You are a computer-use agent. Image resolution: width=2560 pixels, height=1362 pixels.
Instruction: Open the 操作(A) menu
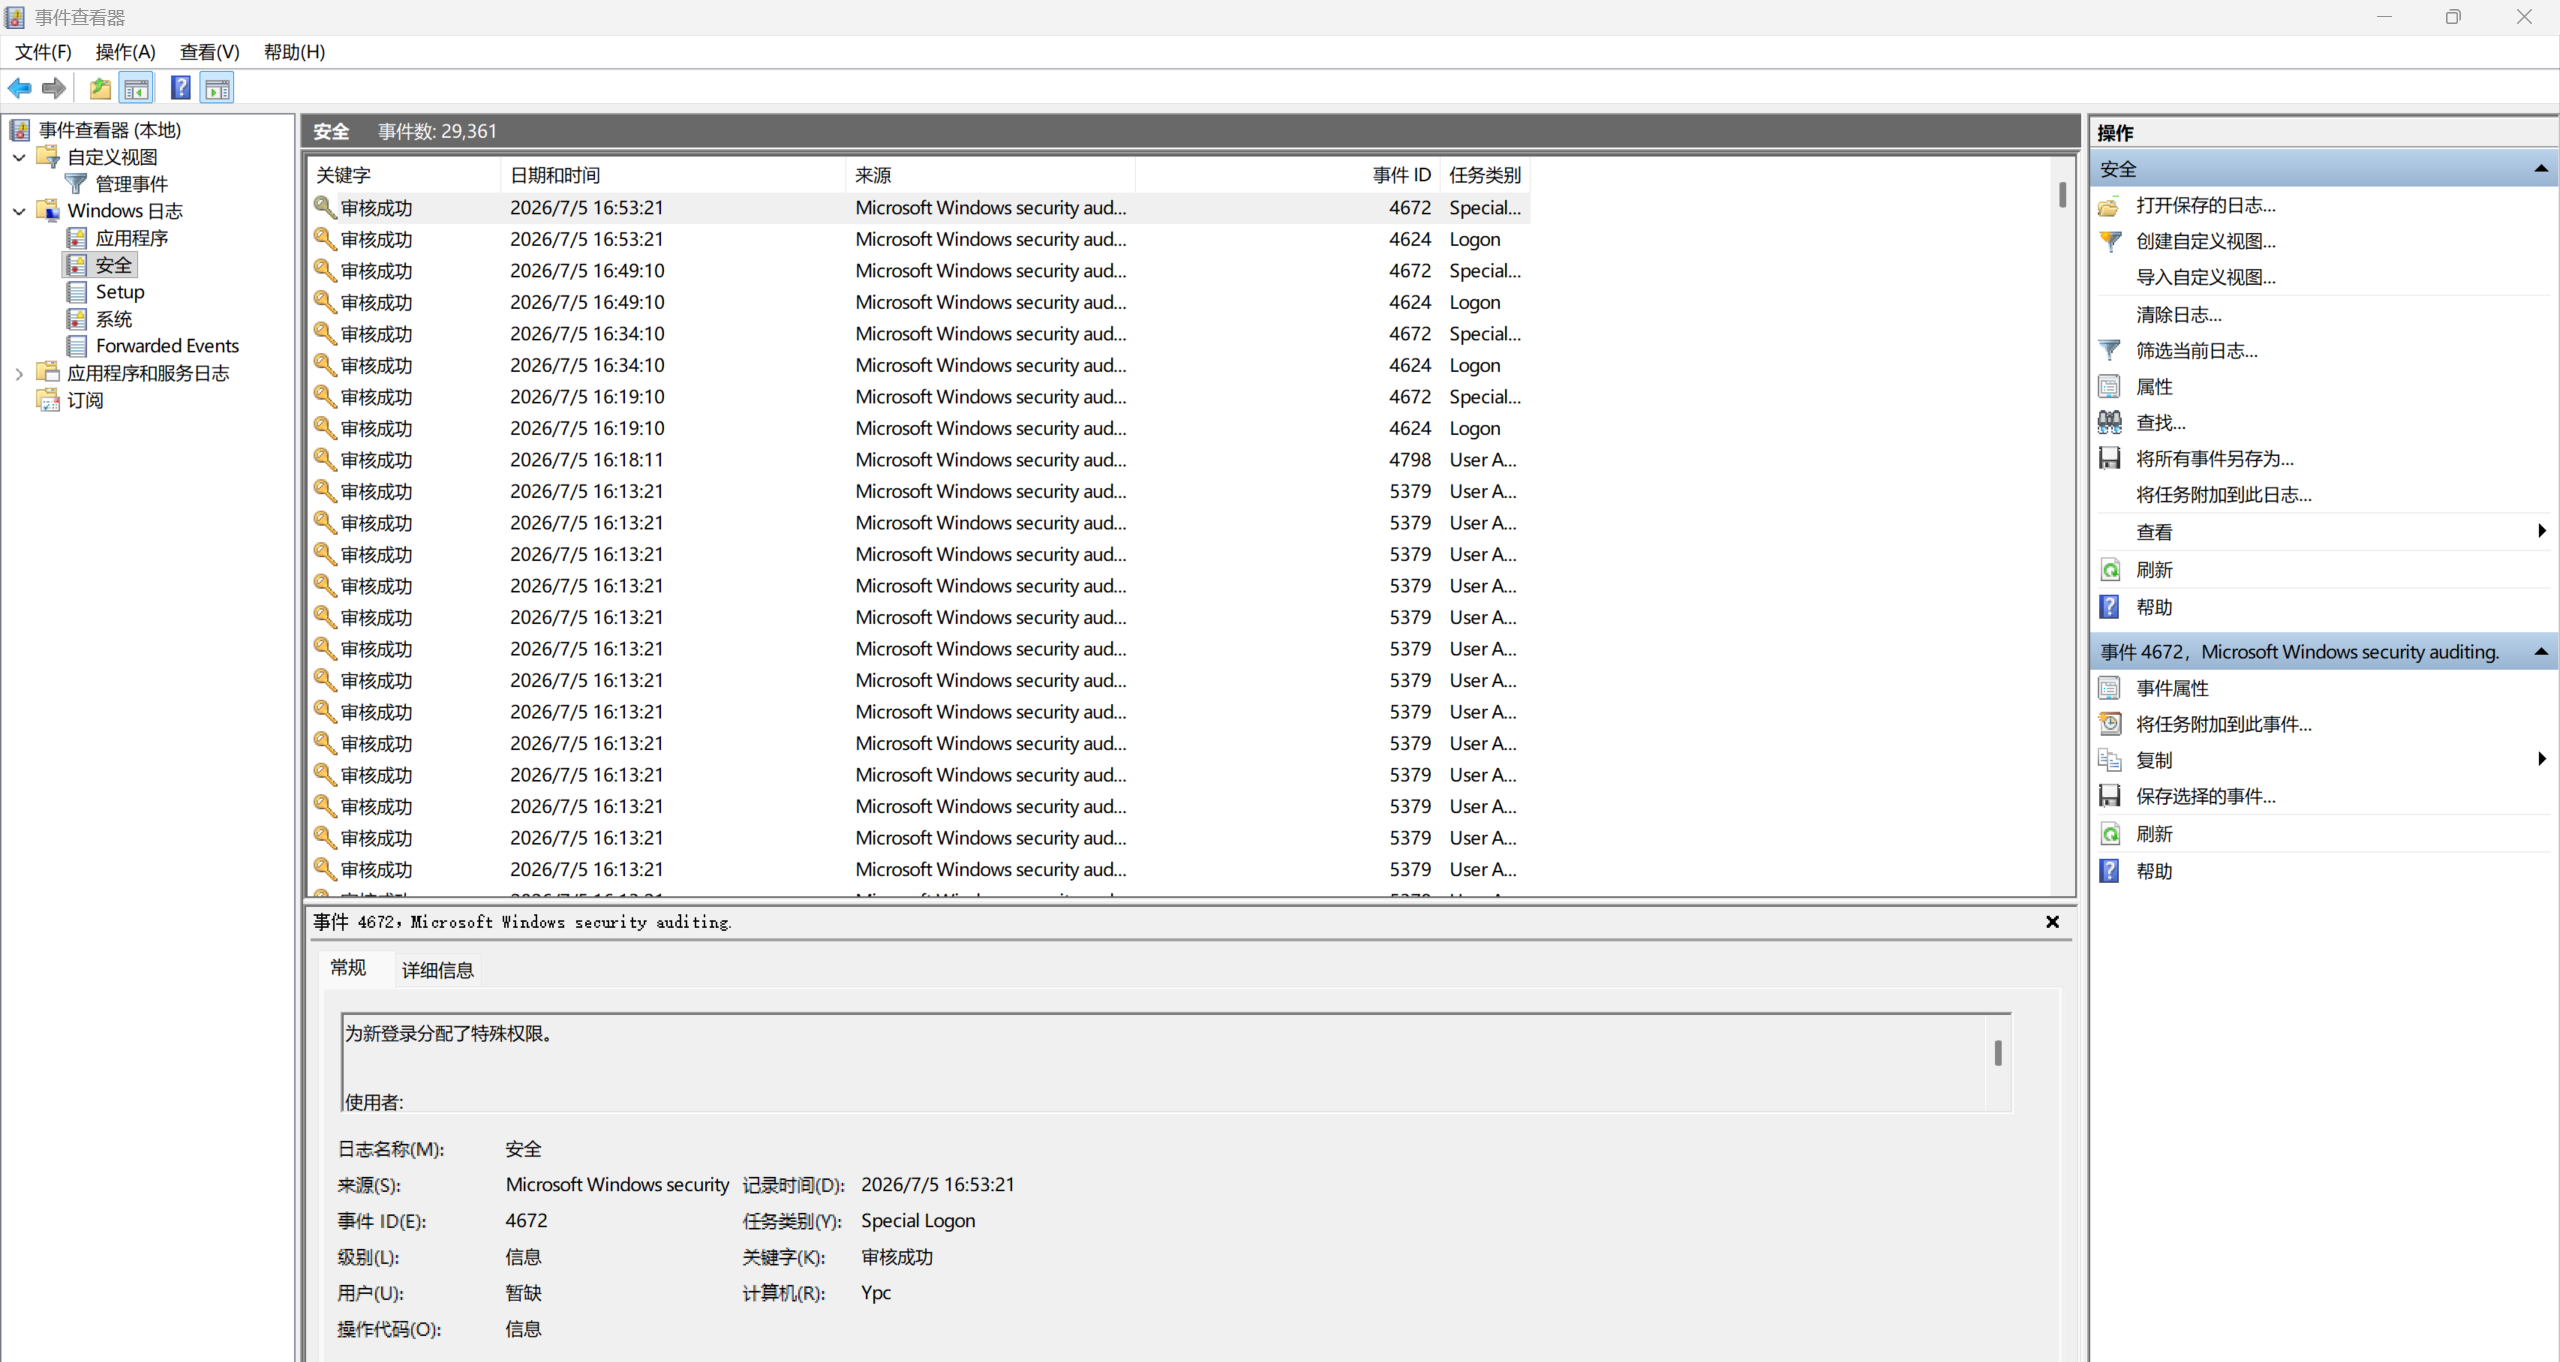[x=125, y=52]
